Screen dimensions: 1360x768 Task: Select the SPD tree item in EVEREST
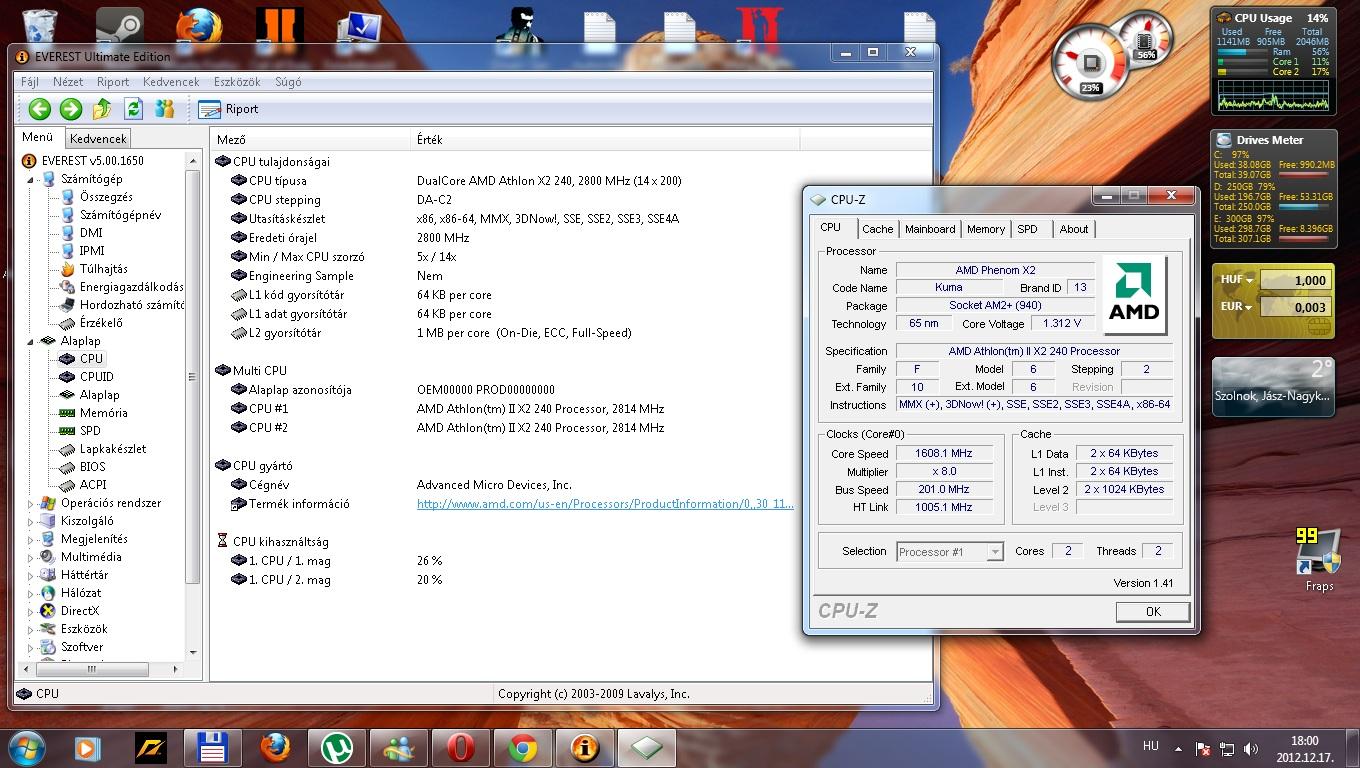coord(90,431)
